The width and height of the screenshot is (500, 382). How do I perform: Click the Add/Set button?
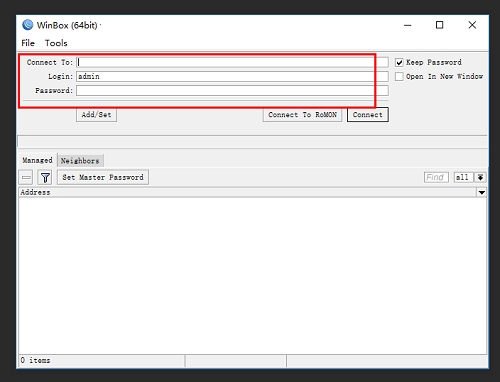[96, 115]
